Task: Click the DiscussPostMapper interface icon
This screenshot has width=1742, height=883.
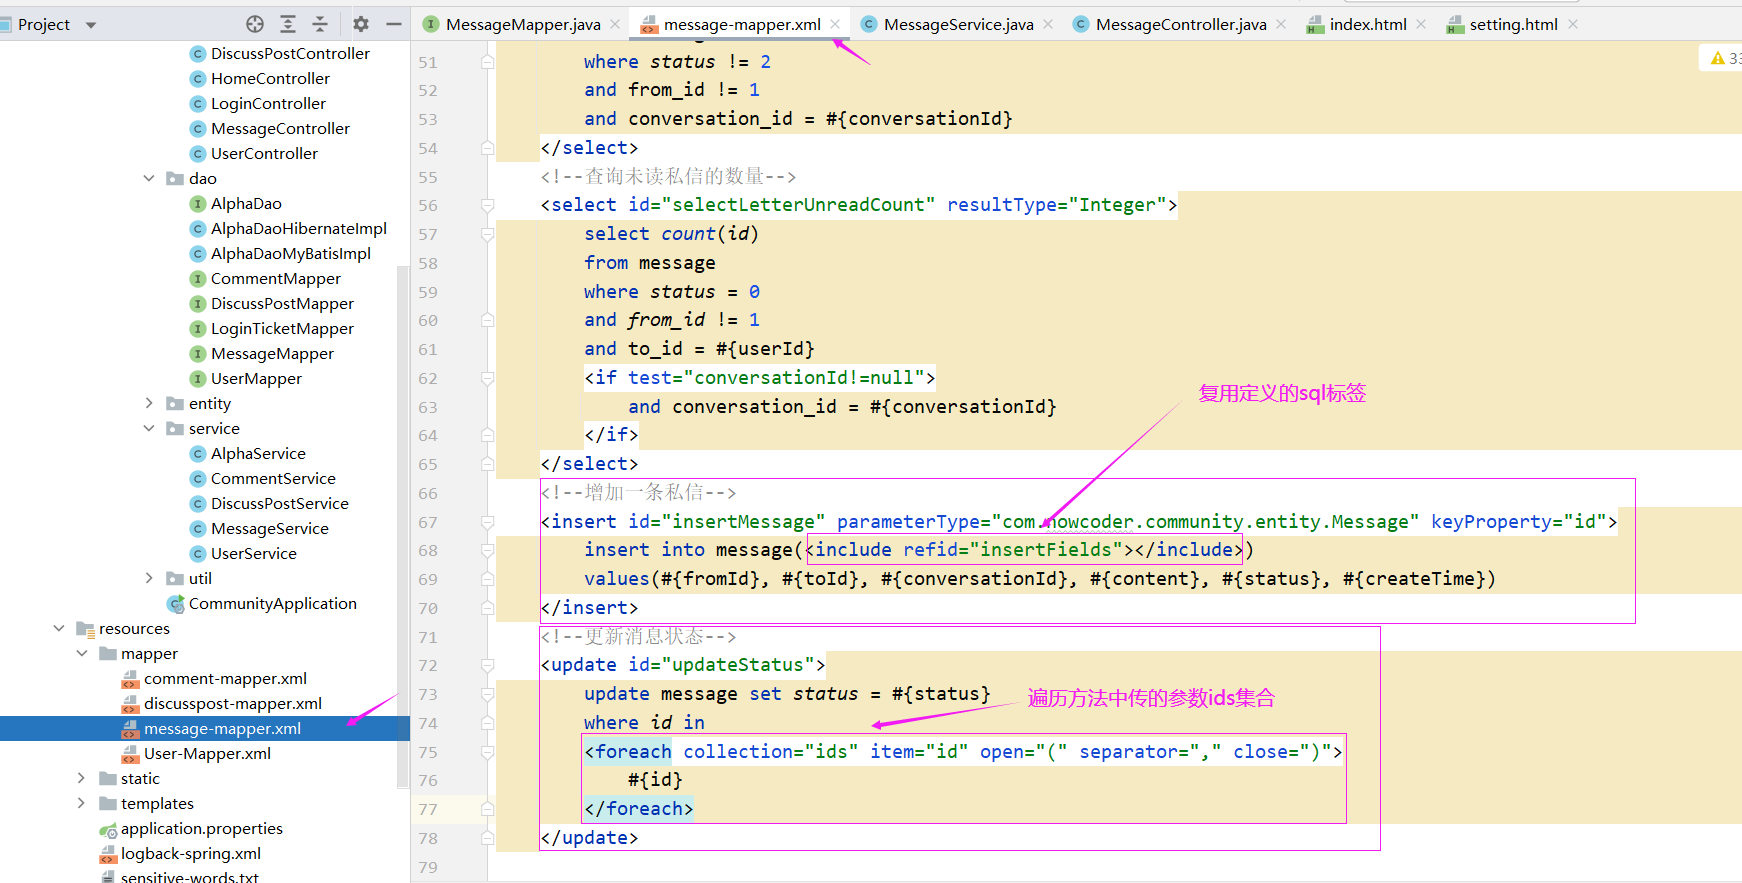Action: (198, 303)
